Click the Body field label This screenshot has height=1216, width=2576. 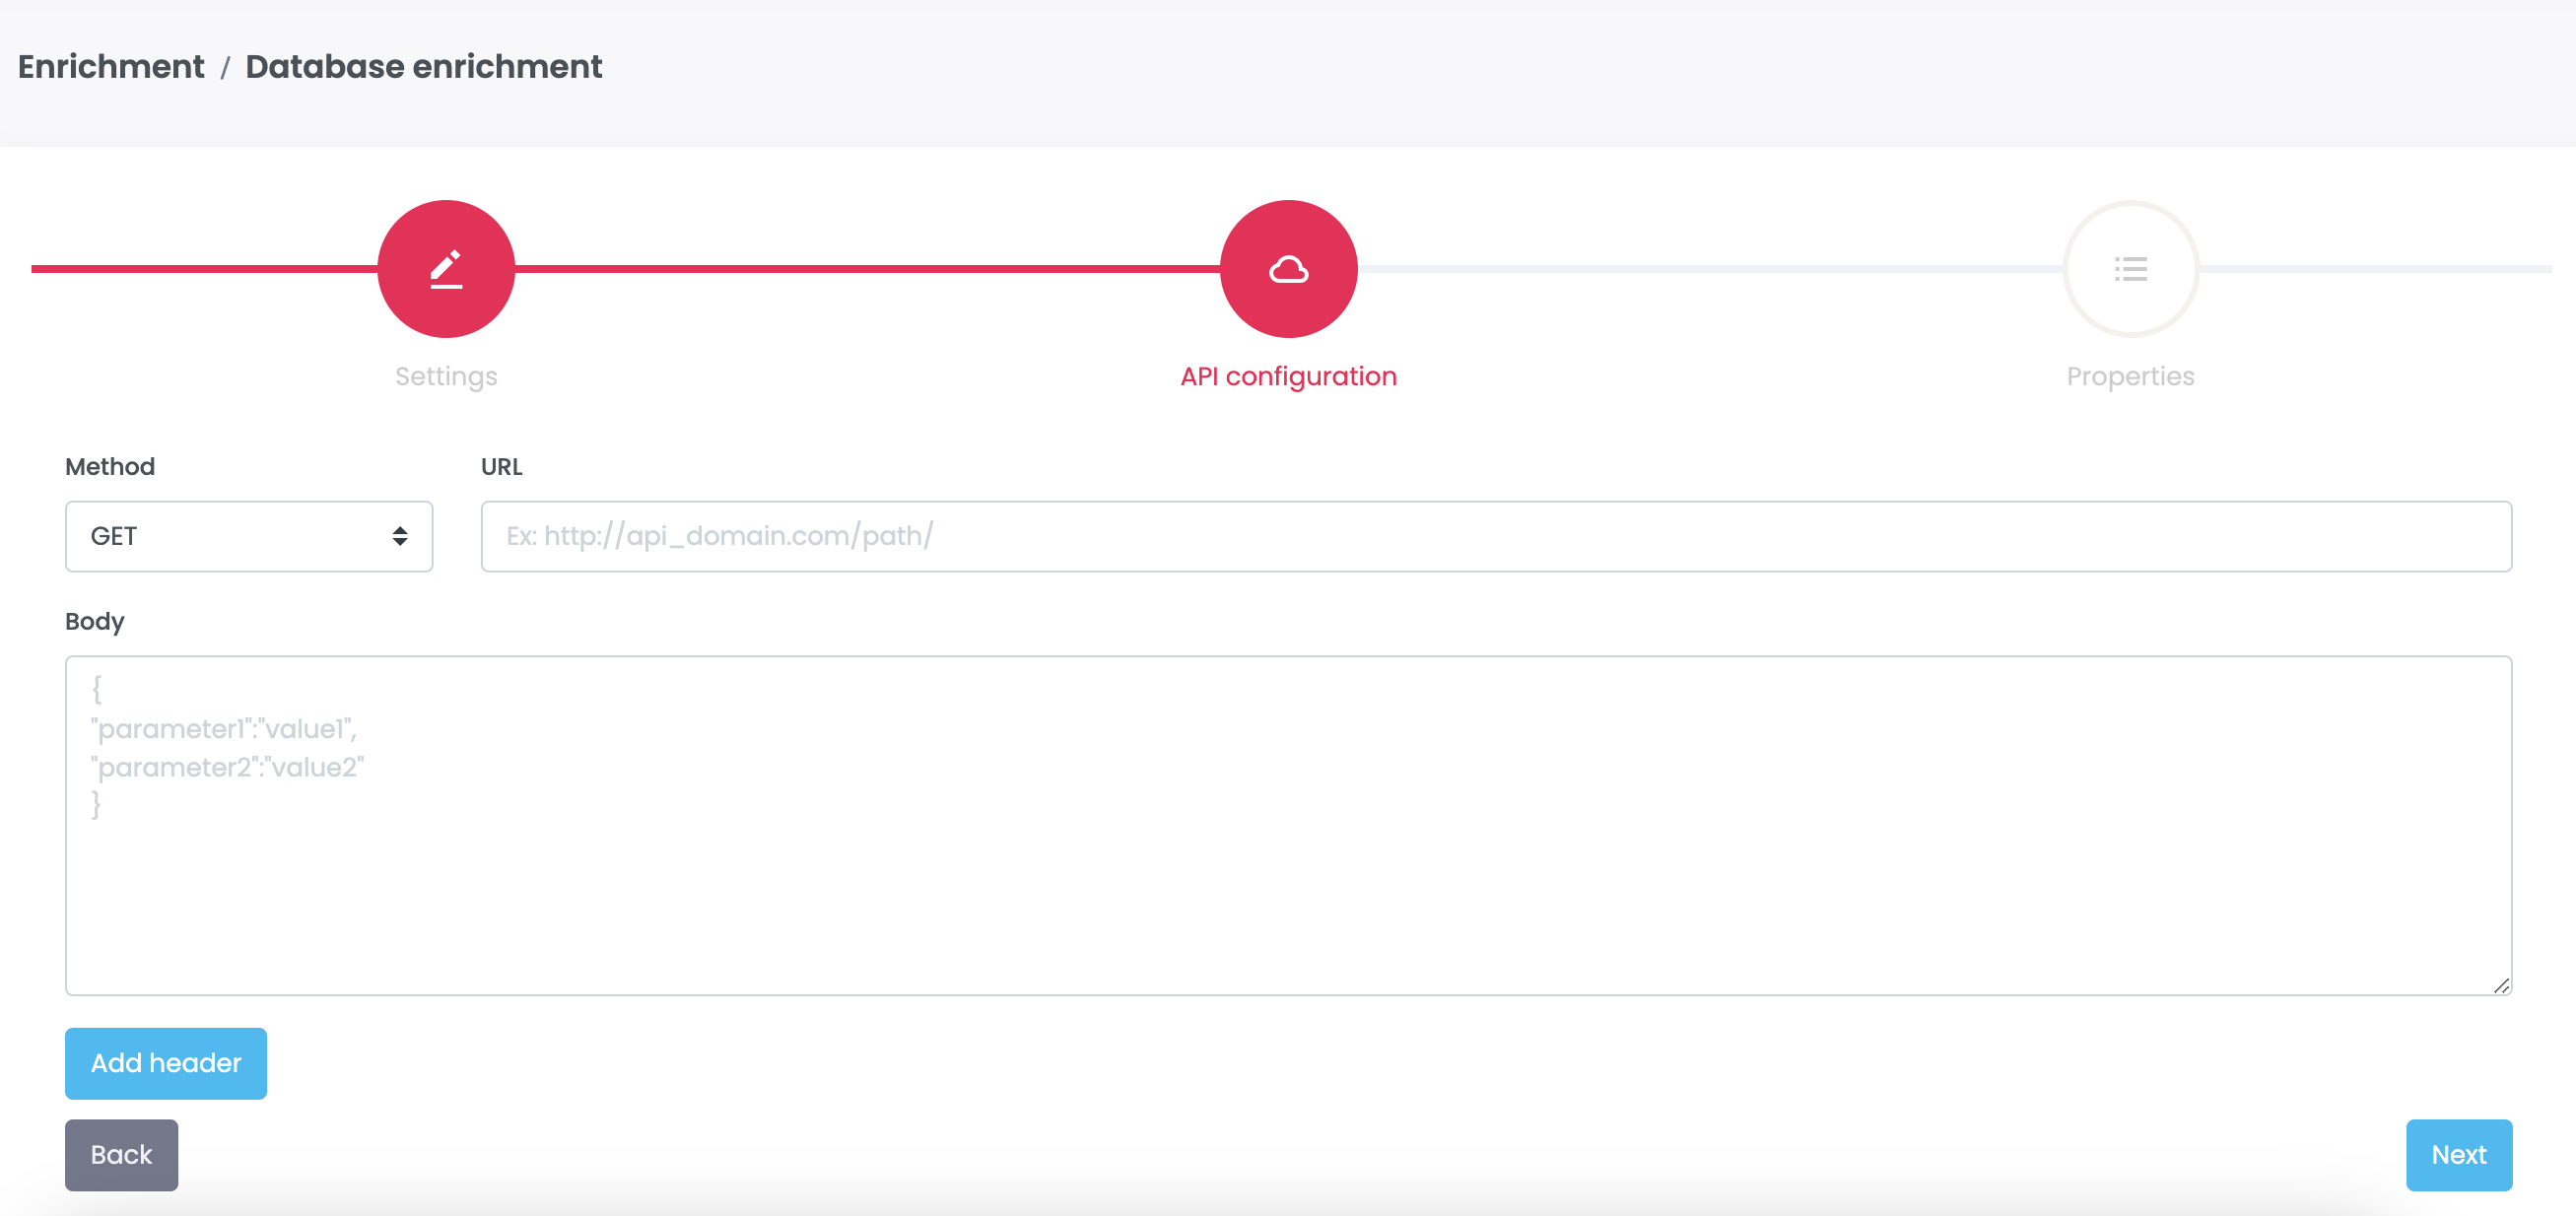(x=95, y=622)
